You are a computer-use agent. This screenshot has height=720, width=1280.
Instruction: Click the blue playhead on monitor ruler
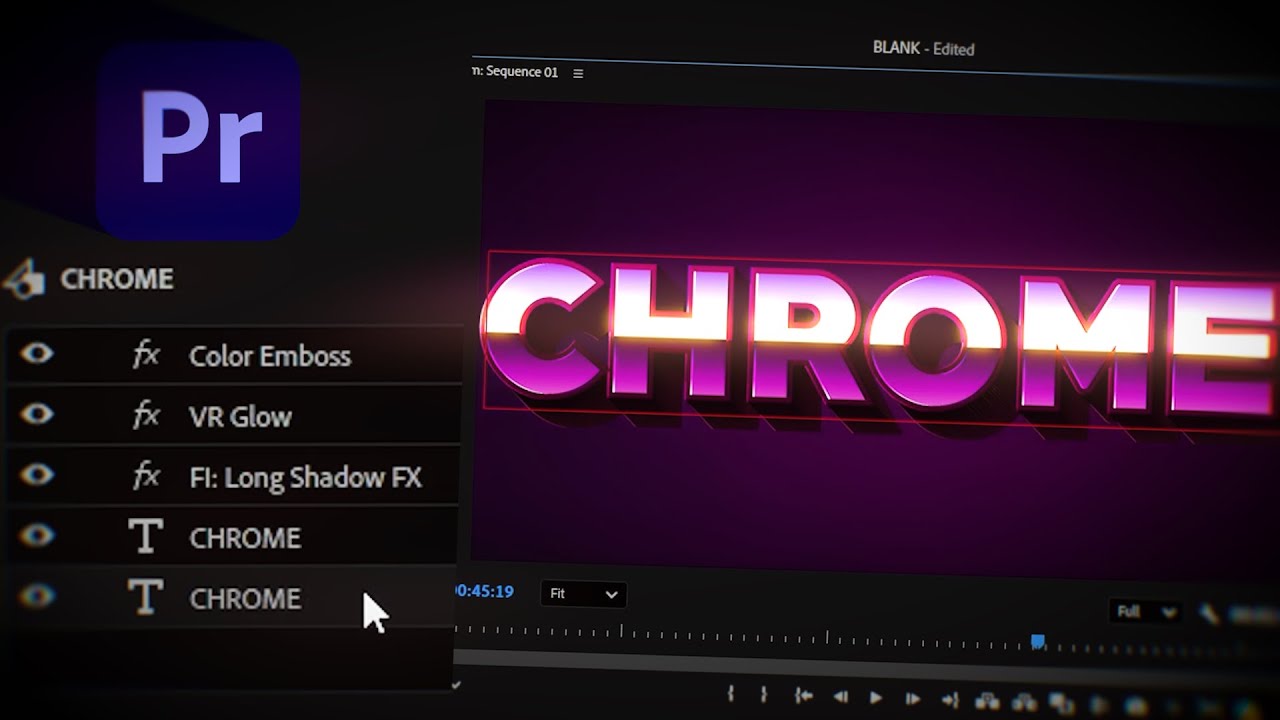(1038, 641)
